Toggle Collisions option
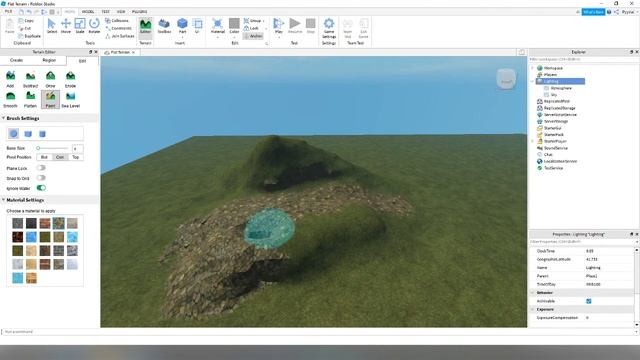The image size is (640, 360). [x=117, y=20]
